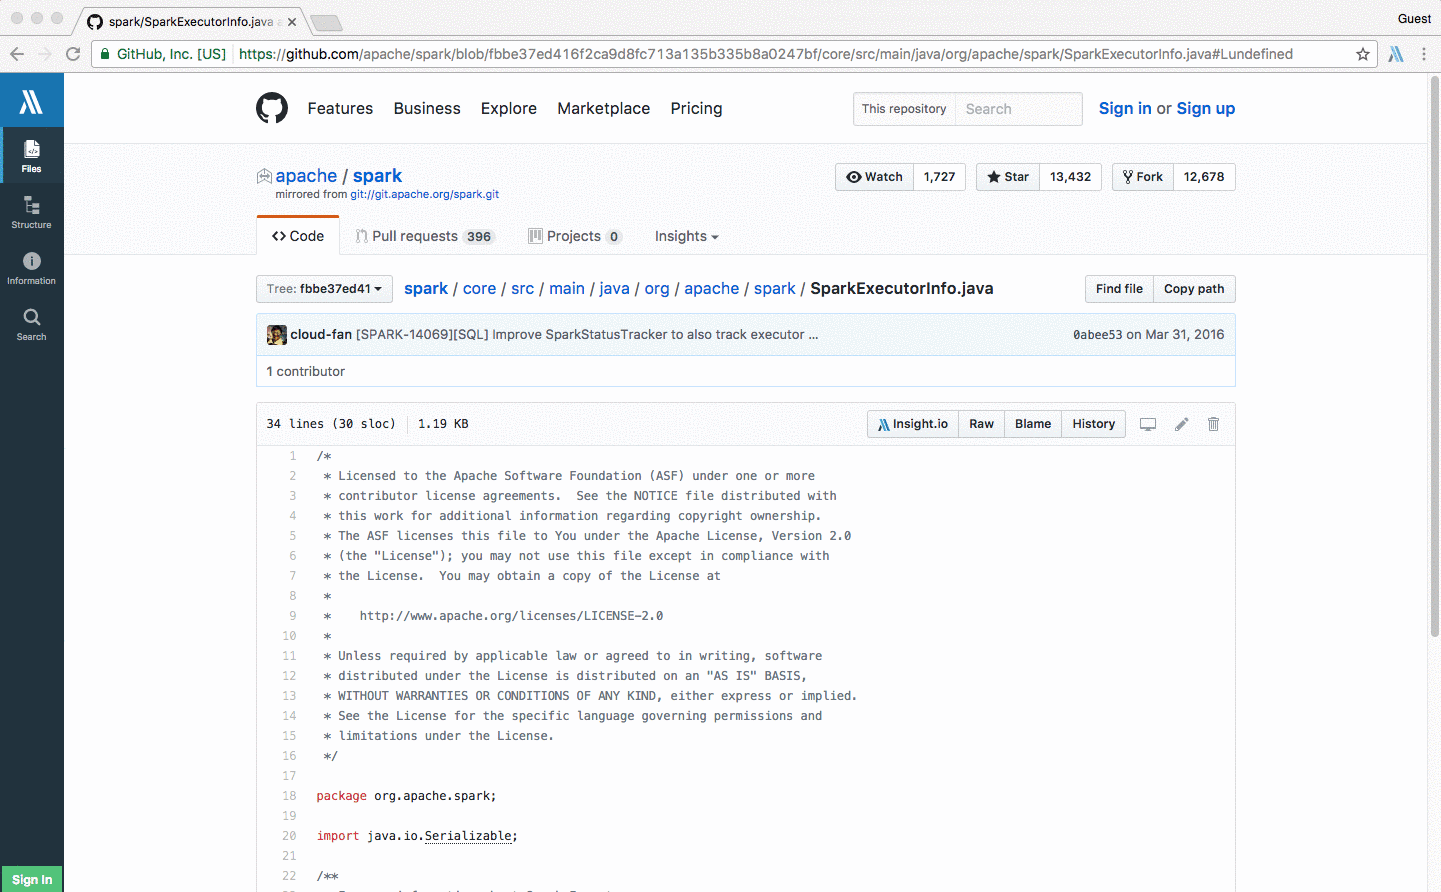Viewport: 1441px width, 892px height.
Task: Click the Copy path button
Action: (1194, 289)
